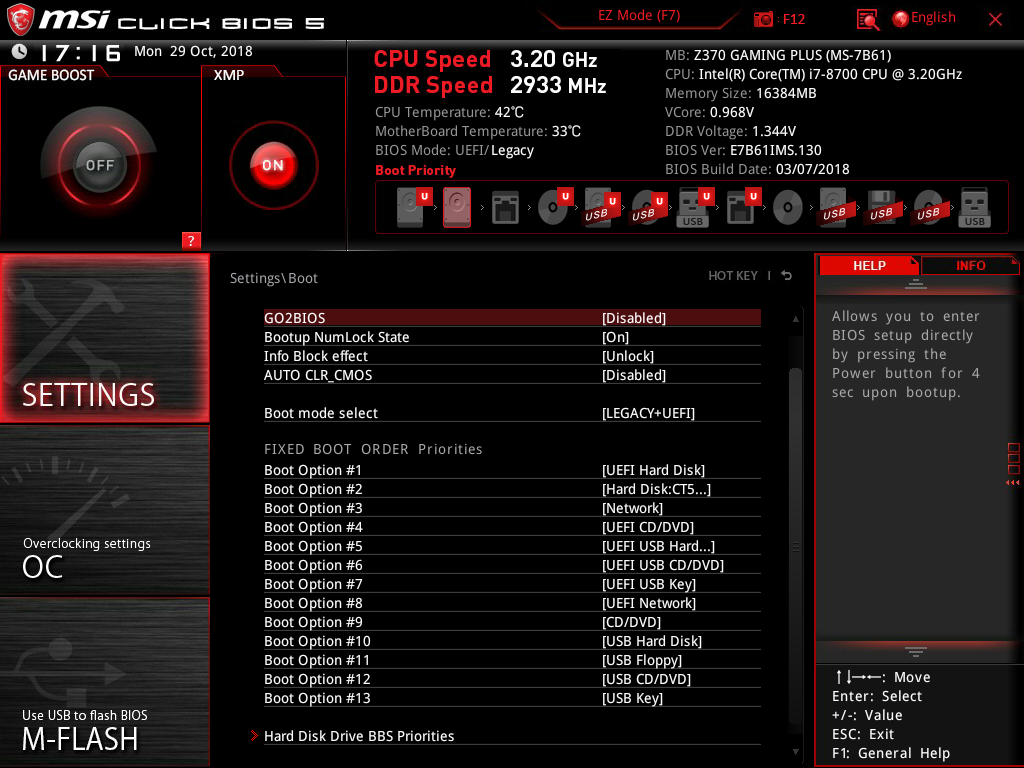
Task: Click the help panel top collapse handle
Action: pos(916,283)
